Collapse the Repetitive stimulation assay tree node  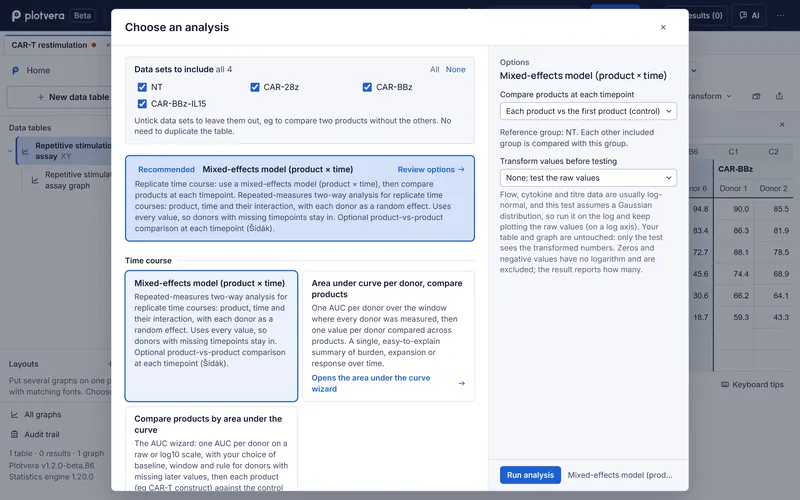pyautogui.click(x=10, y=151)
